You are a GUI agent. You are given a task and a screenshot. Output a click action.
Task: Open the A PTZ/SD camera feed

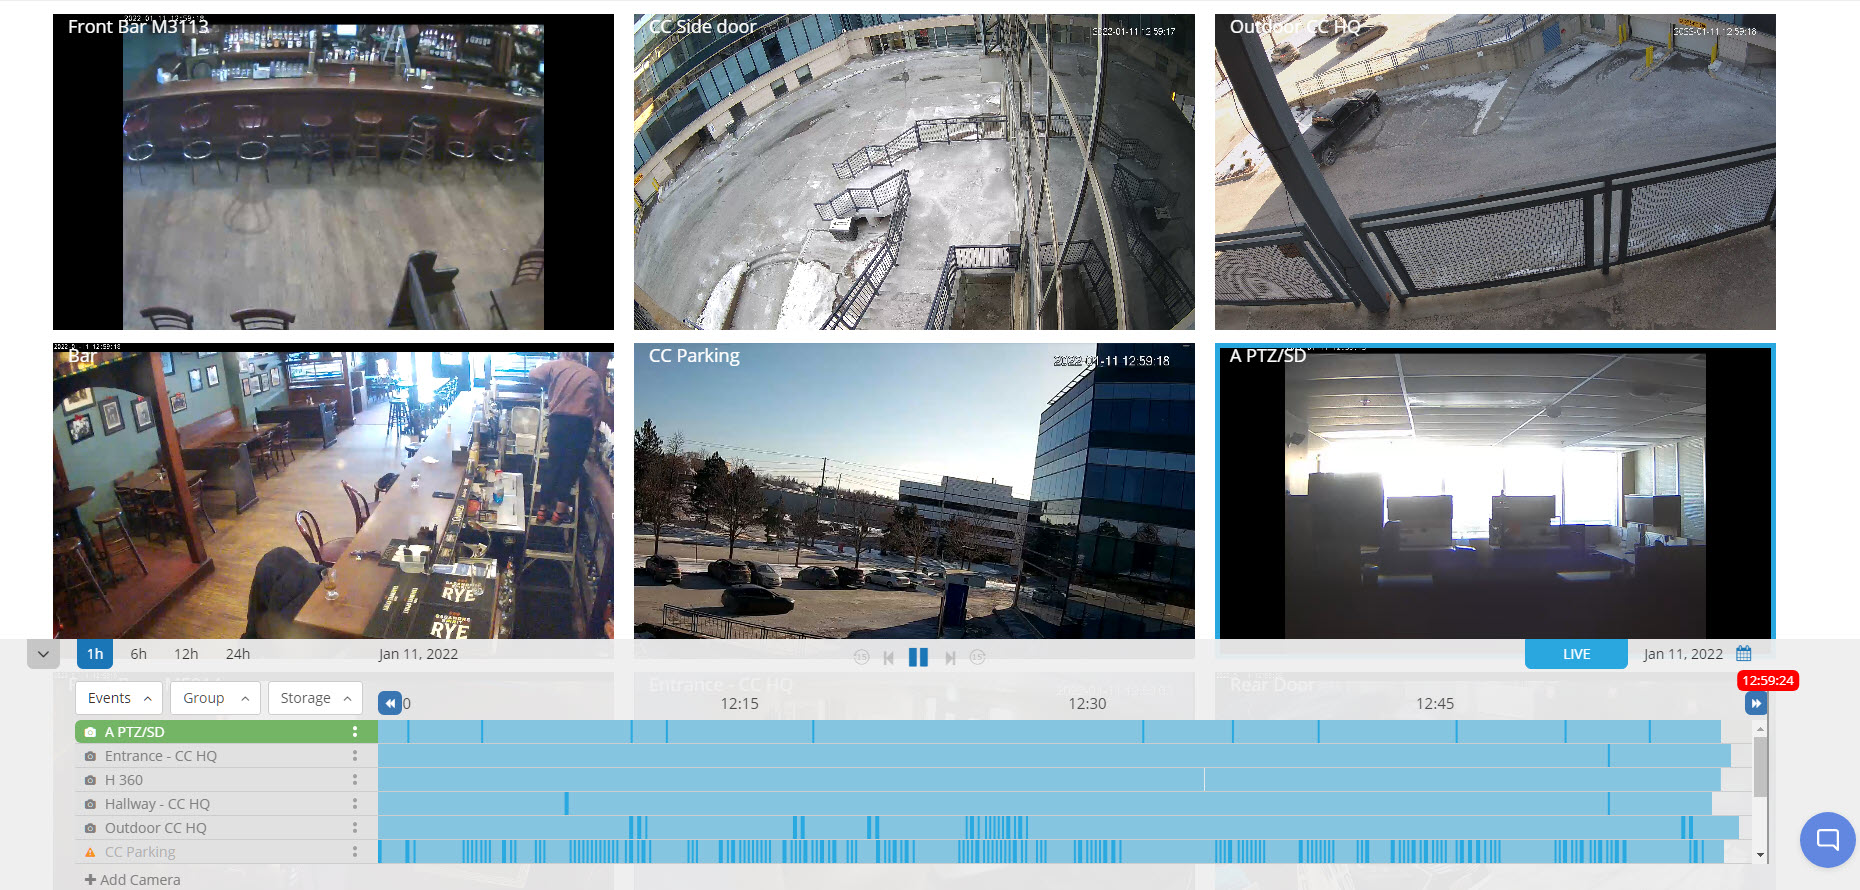pyautogui.click(x=1495, y=491)
